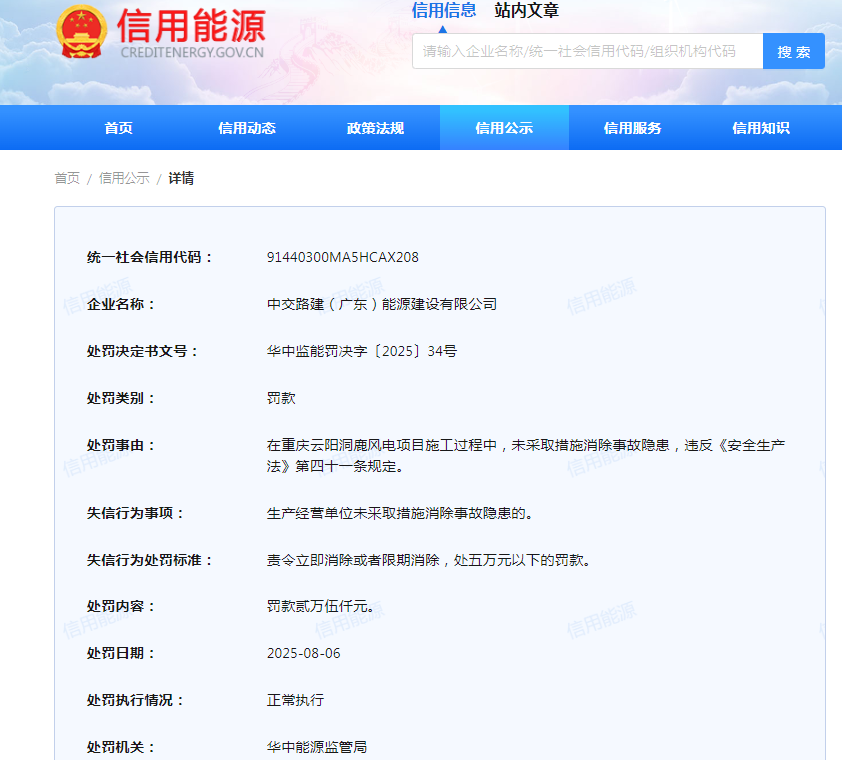
Task: Click the CREDITENERGY.GOV.CN domain text
Action: click(x=192, y=52)
